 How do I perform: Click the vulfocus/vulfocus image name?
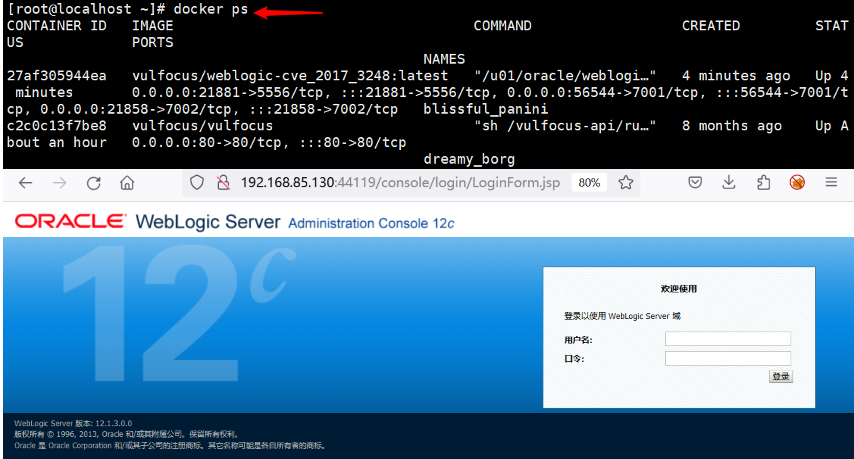tap(202, 126)
